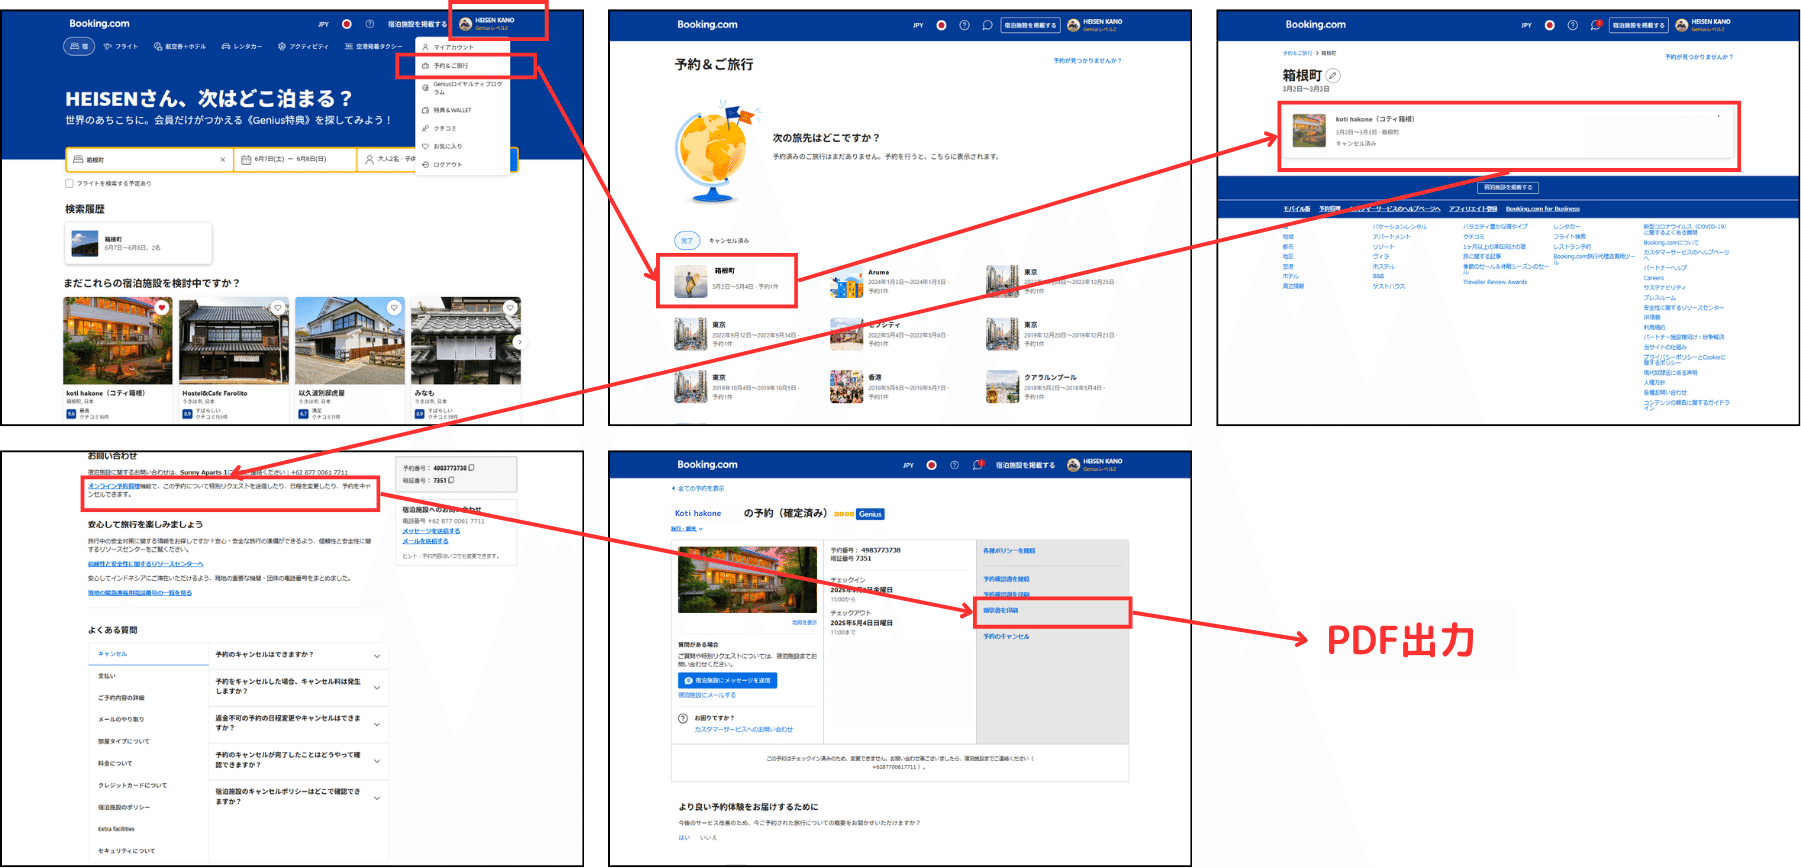The width and height of the screenshot is (1801, 868).
Task: Open the 箱根町 search history card
Action: point(138,243)
